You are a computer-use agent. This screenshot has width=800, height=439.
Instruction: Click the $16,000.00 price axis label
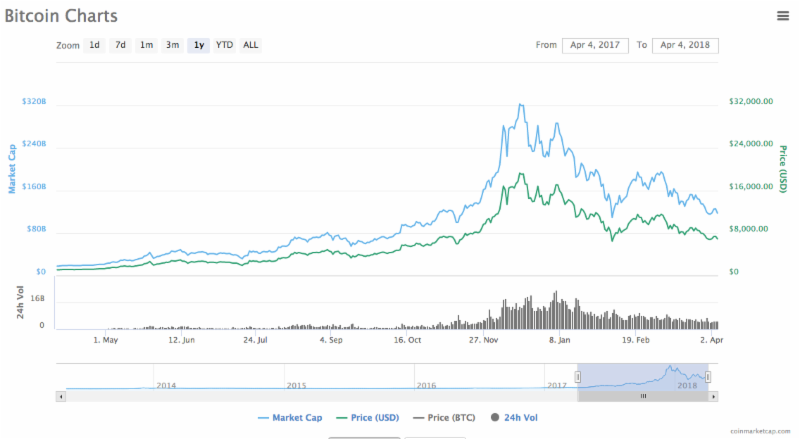coord(751,186)
